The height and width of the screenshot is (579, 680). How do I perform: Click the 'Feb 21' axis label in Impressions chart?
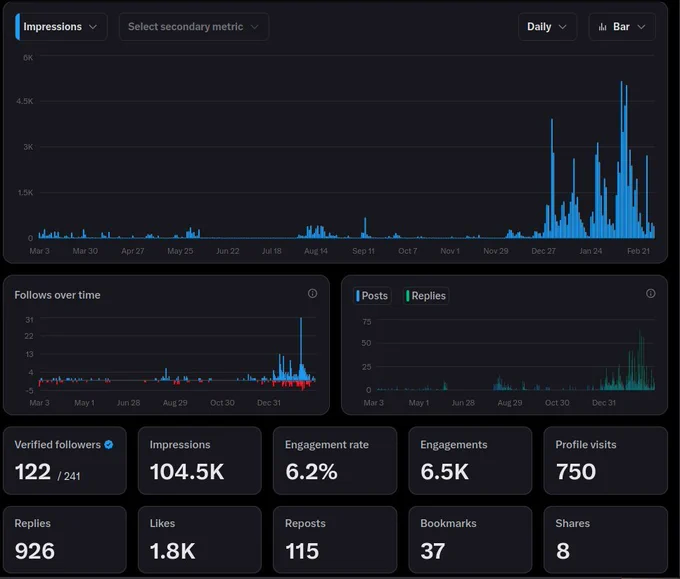(x=638, y=251)
